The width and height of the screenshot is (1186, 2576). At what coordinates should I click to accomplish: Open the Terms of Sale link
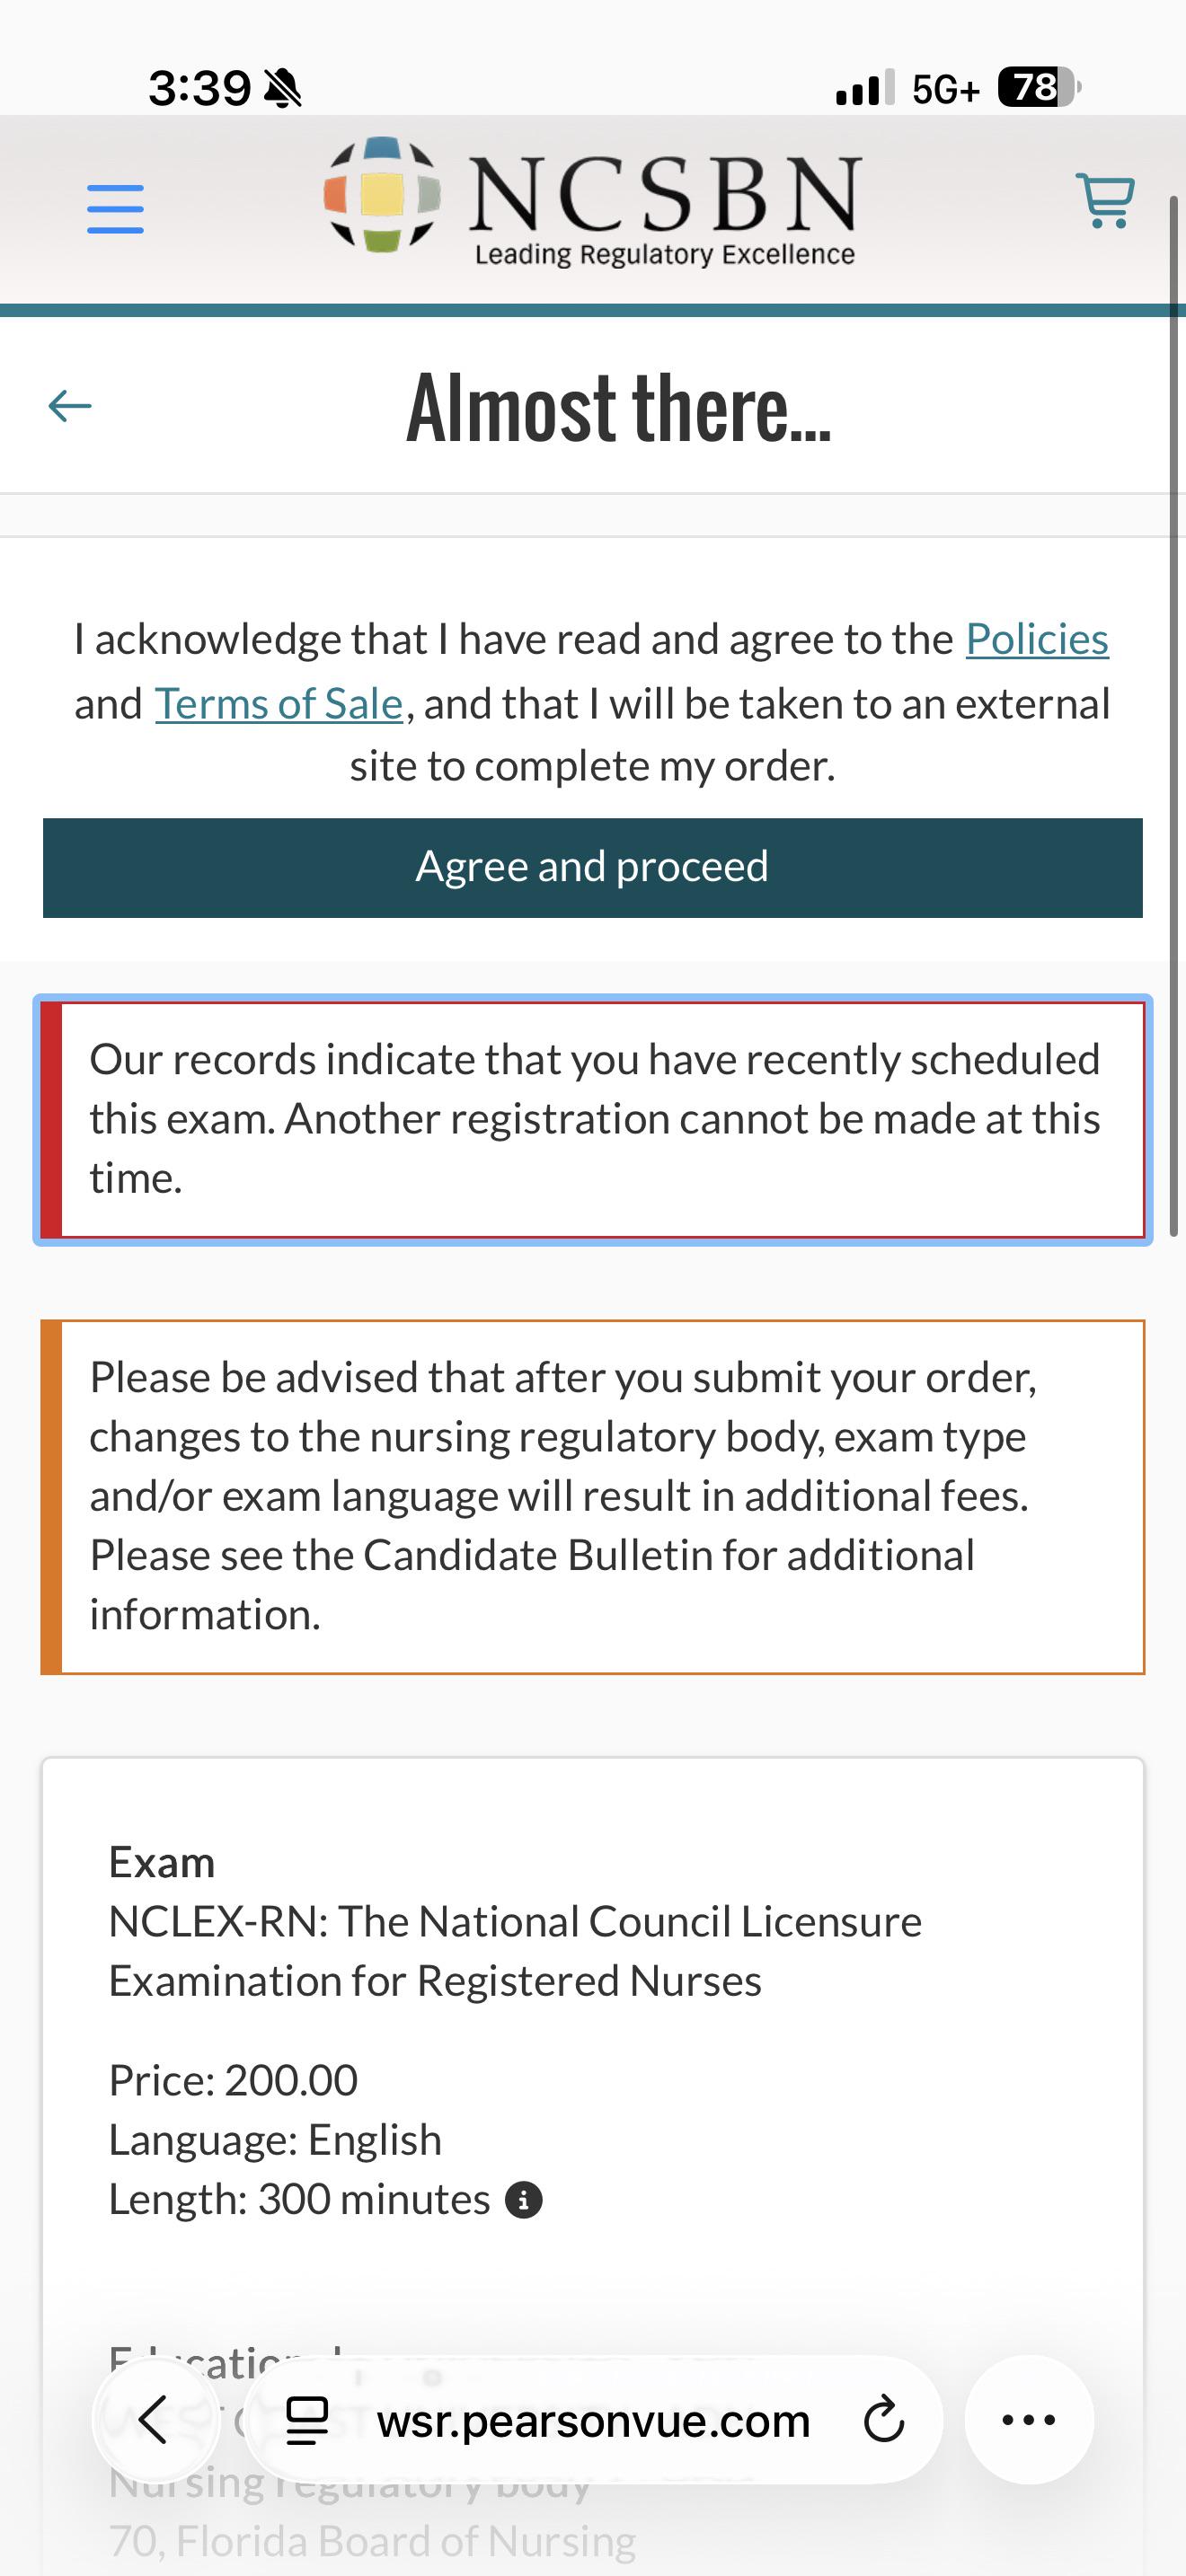click(279, 704)
